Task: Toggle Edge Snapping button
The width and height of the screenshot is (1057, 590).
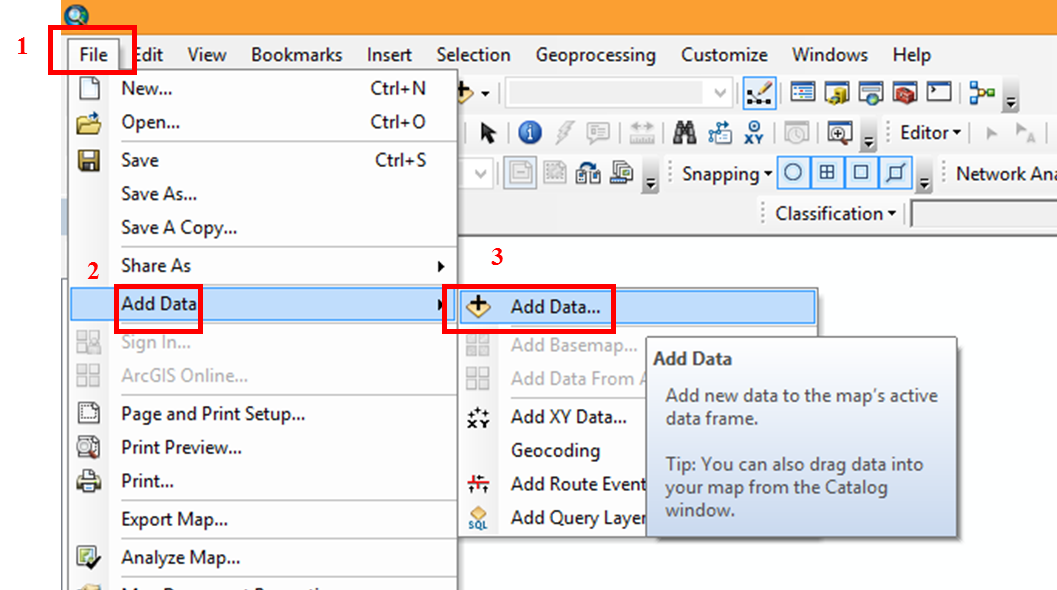Action: (x=895, y=173)
